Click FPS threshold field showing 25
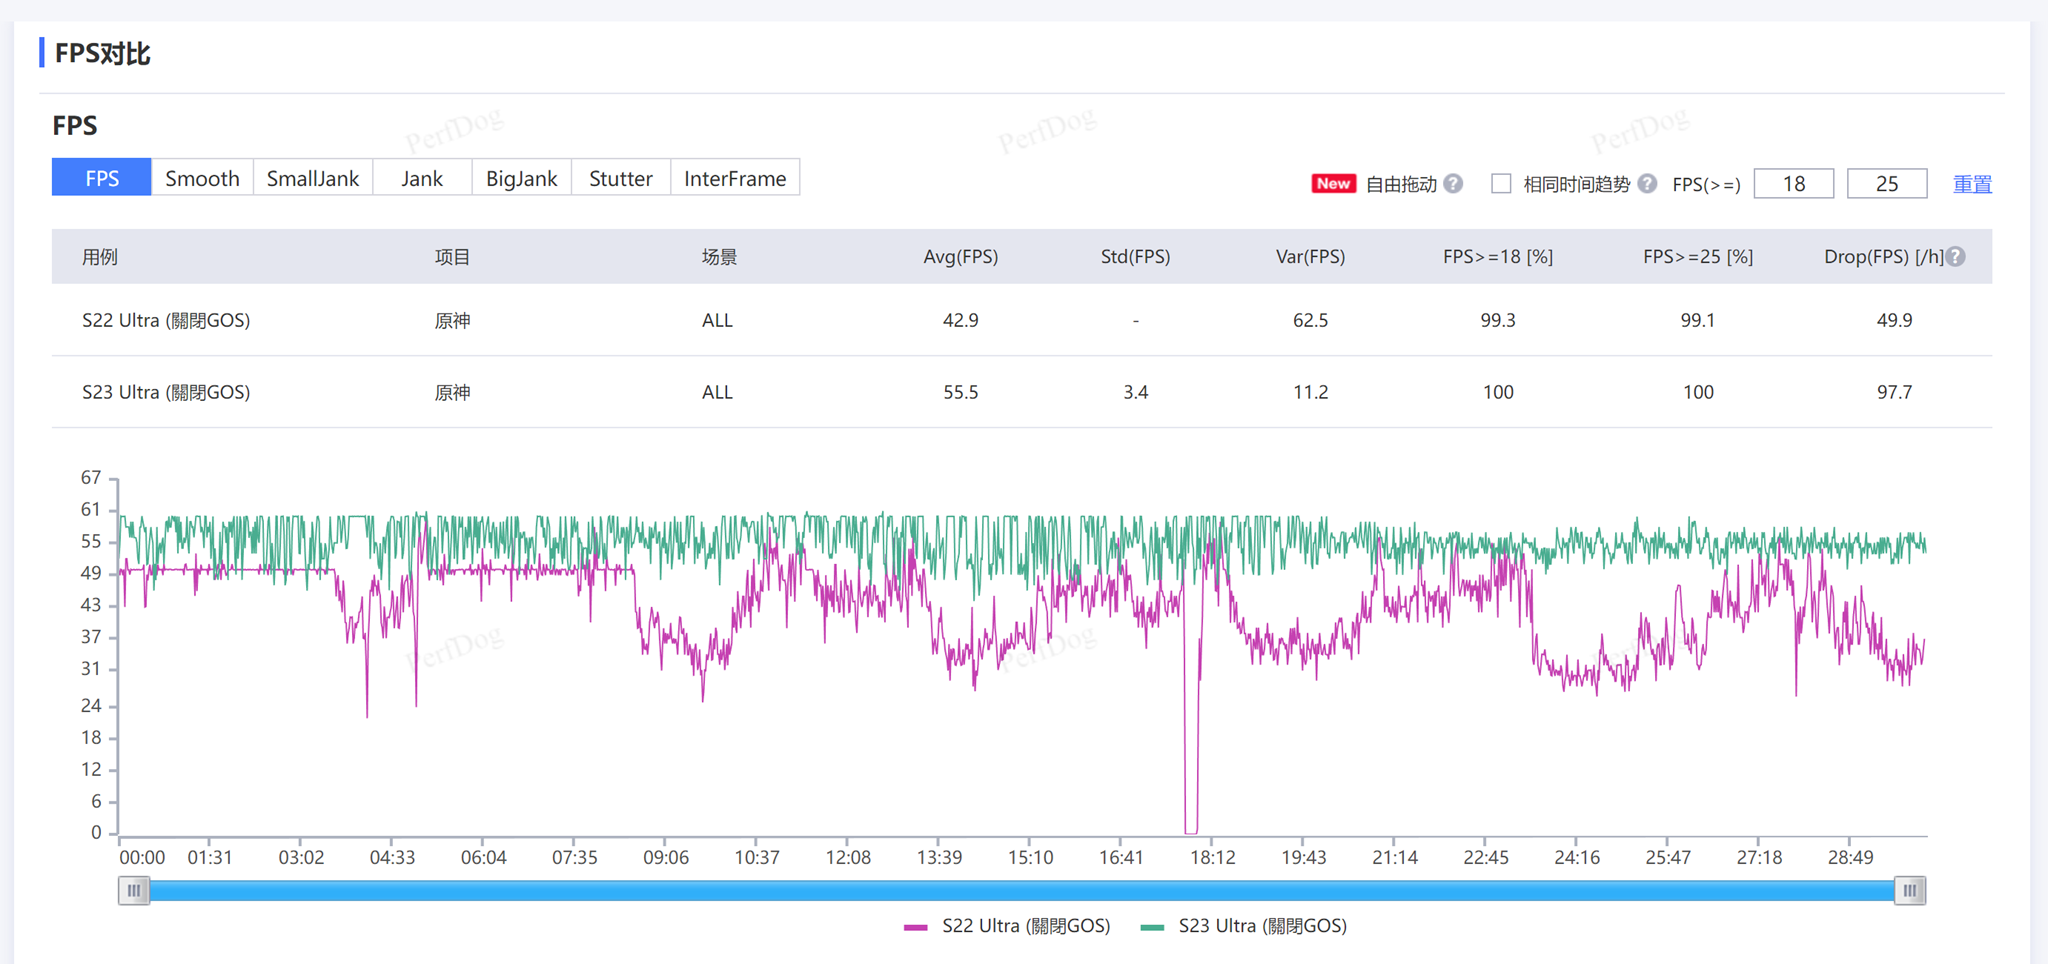2048x964 pixels. click(x=1886, y=184)
